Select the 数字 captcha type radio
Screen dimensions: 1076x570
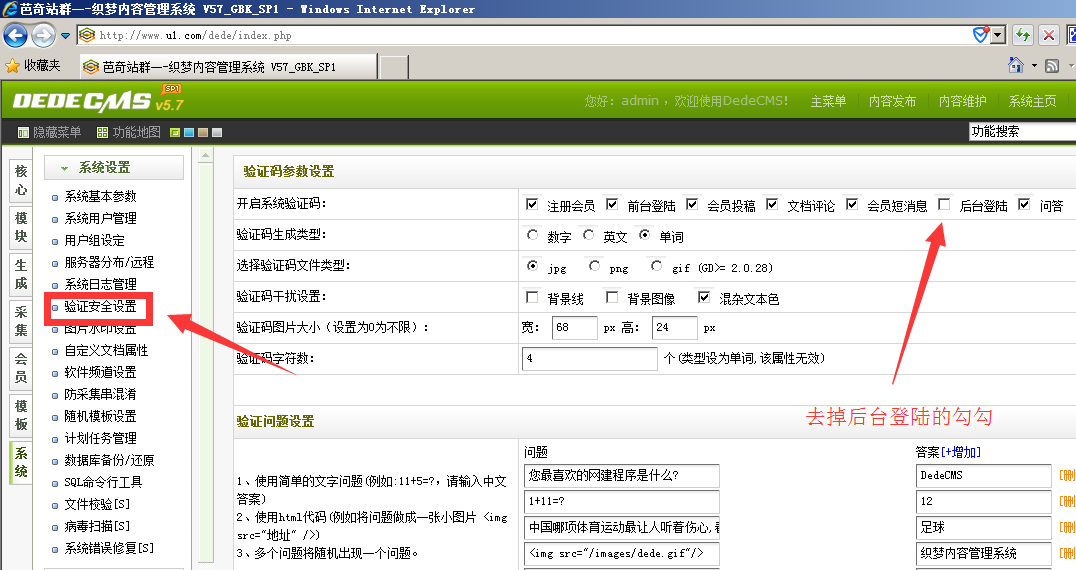[533, 235]
